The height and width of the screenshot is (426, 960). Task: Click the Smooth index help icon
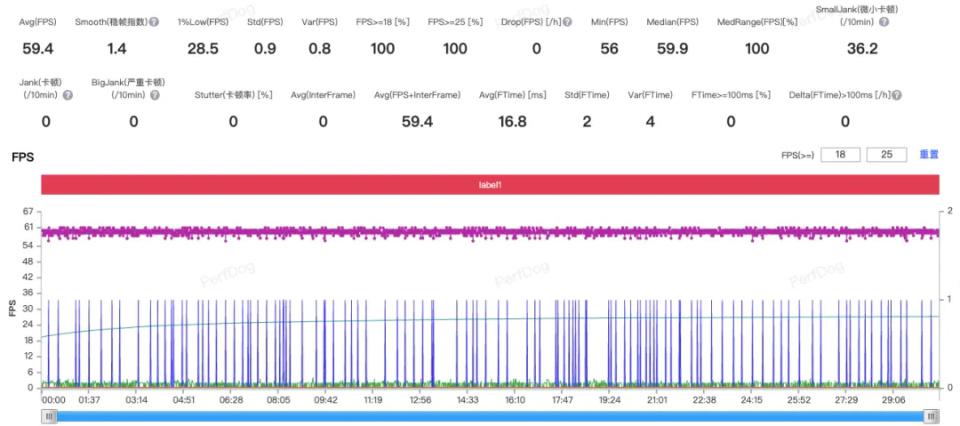(x=153, y=22)
